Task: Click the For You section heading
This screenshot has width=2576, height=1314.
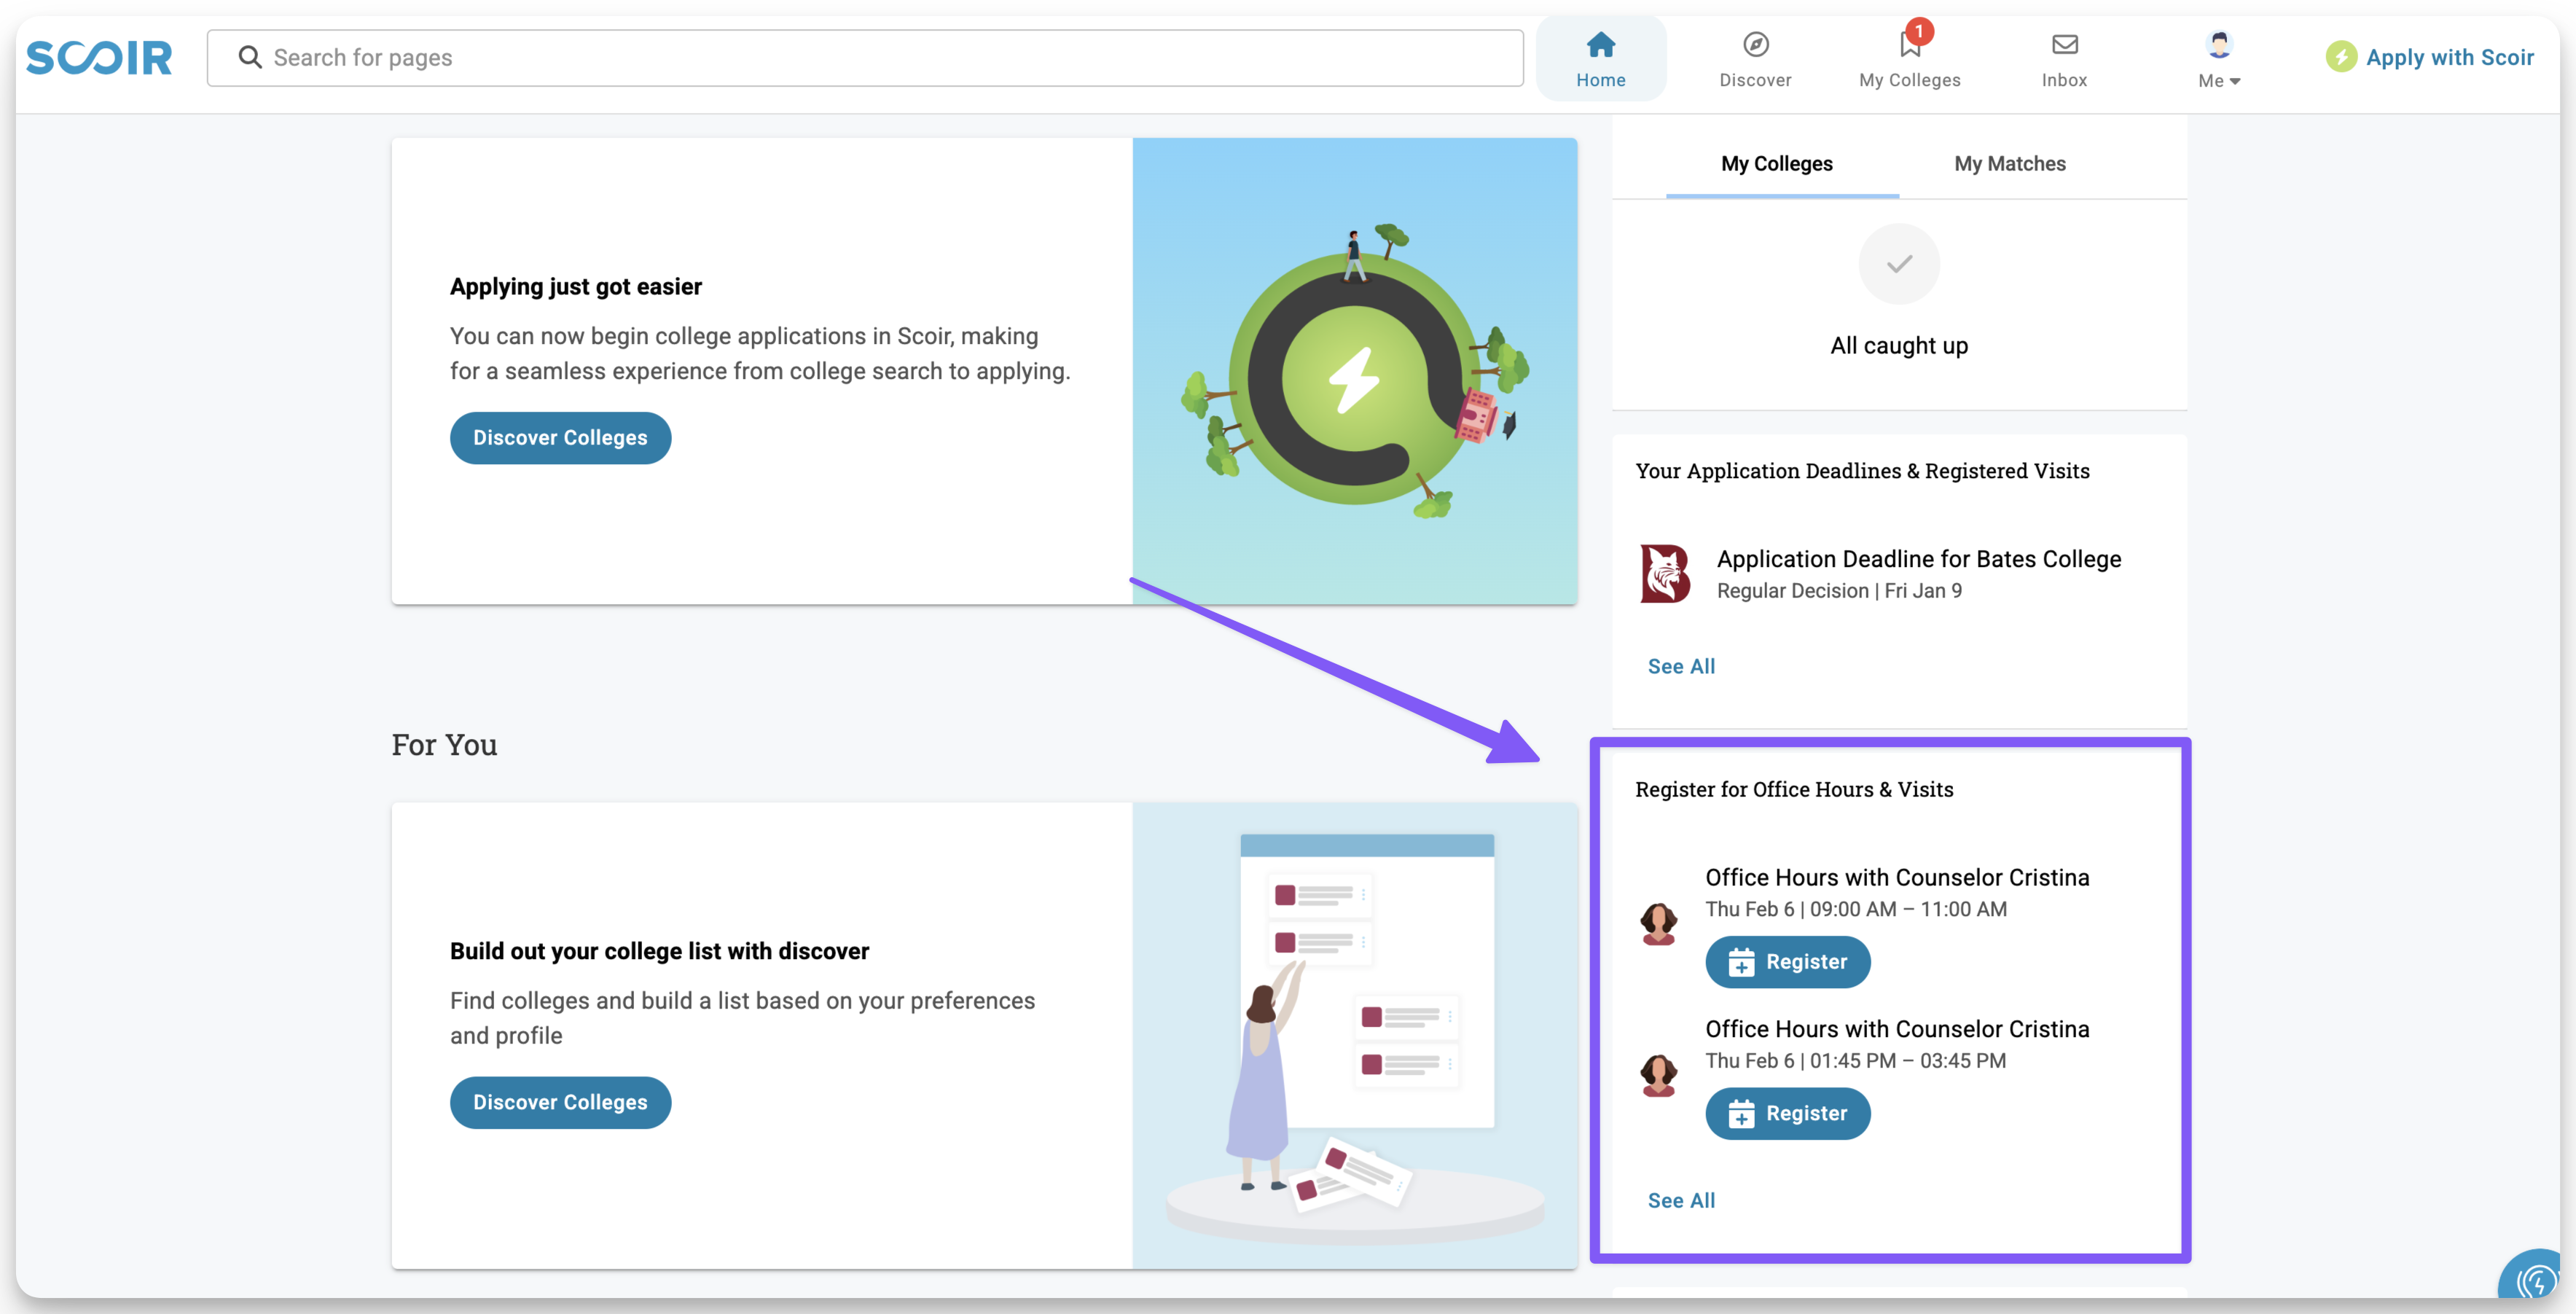Action: (x=444, y=745)
